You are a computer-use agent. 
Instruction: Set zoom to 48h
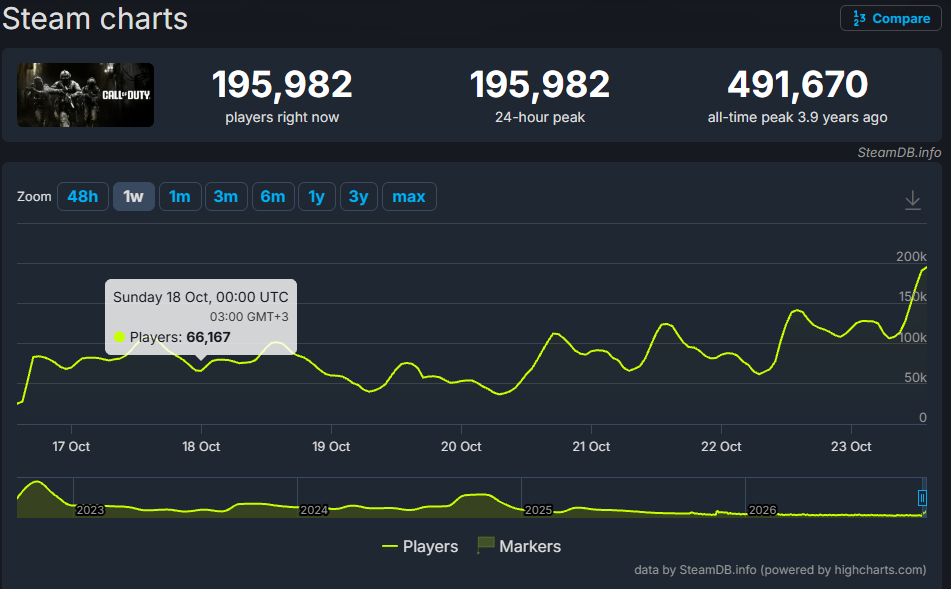coord(82,197)
